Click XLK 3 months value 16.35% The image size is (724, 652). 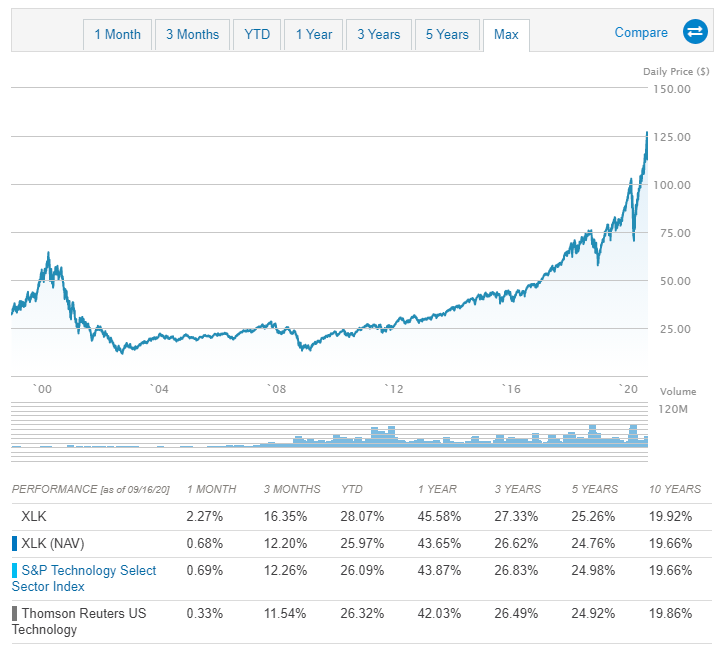(285, 516)
